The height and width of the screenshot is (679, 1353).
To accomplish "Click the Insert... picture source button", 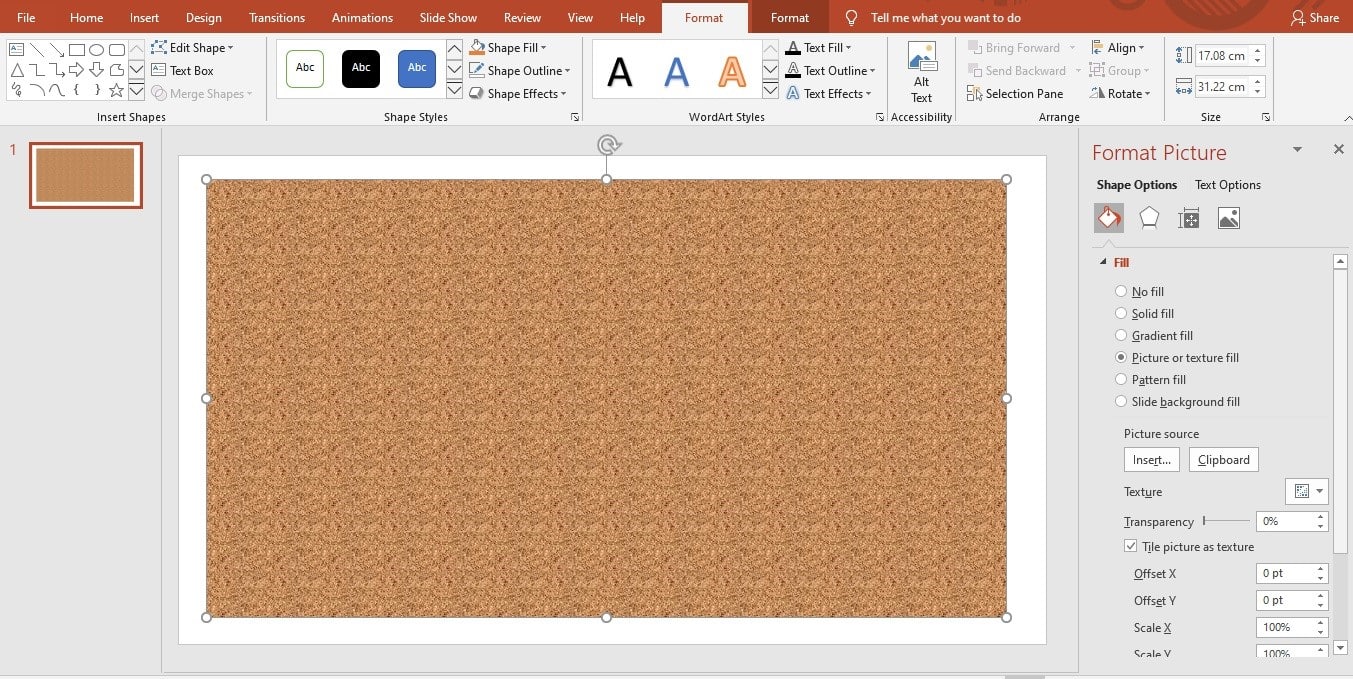I will pyautogui.click(x=1151, y=460).
